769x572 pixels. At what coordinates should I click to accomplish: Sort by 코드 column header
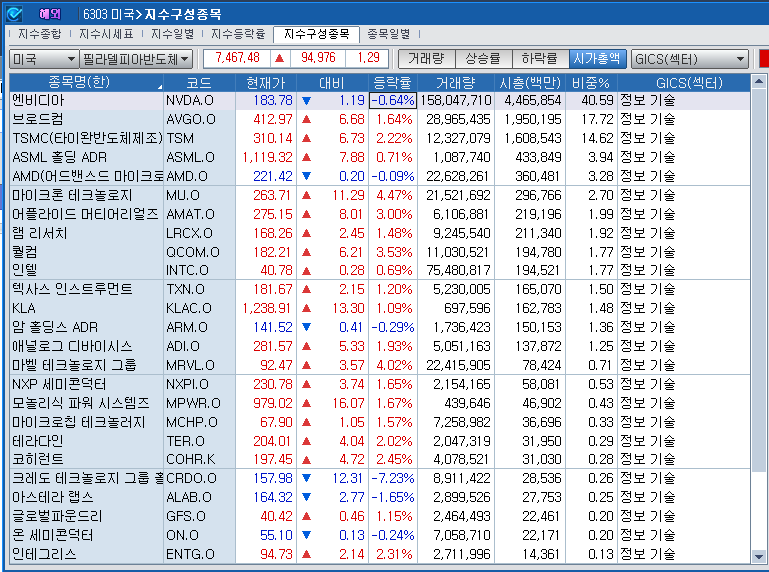pos(199,82)
